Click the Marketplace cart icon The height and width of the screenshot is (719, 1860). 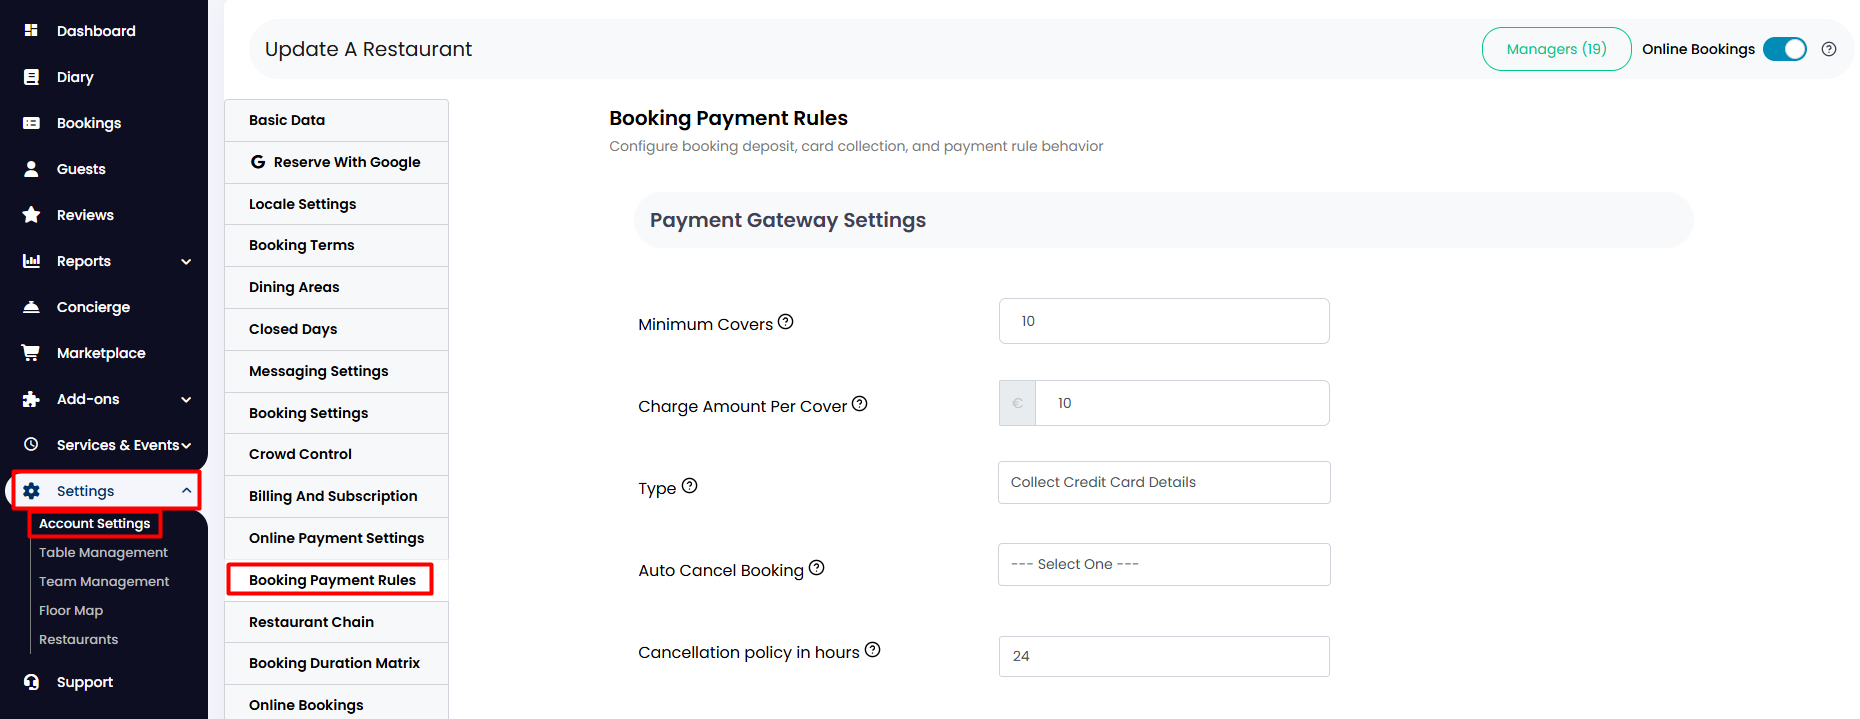tap(31, 353)
